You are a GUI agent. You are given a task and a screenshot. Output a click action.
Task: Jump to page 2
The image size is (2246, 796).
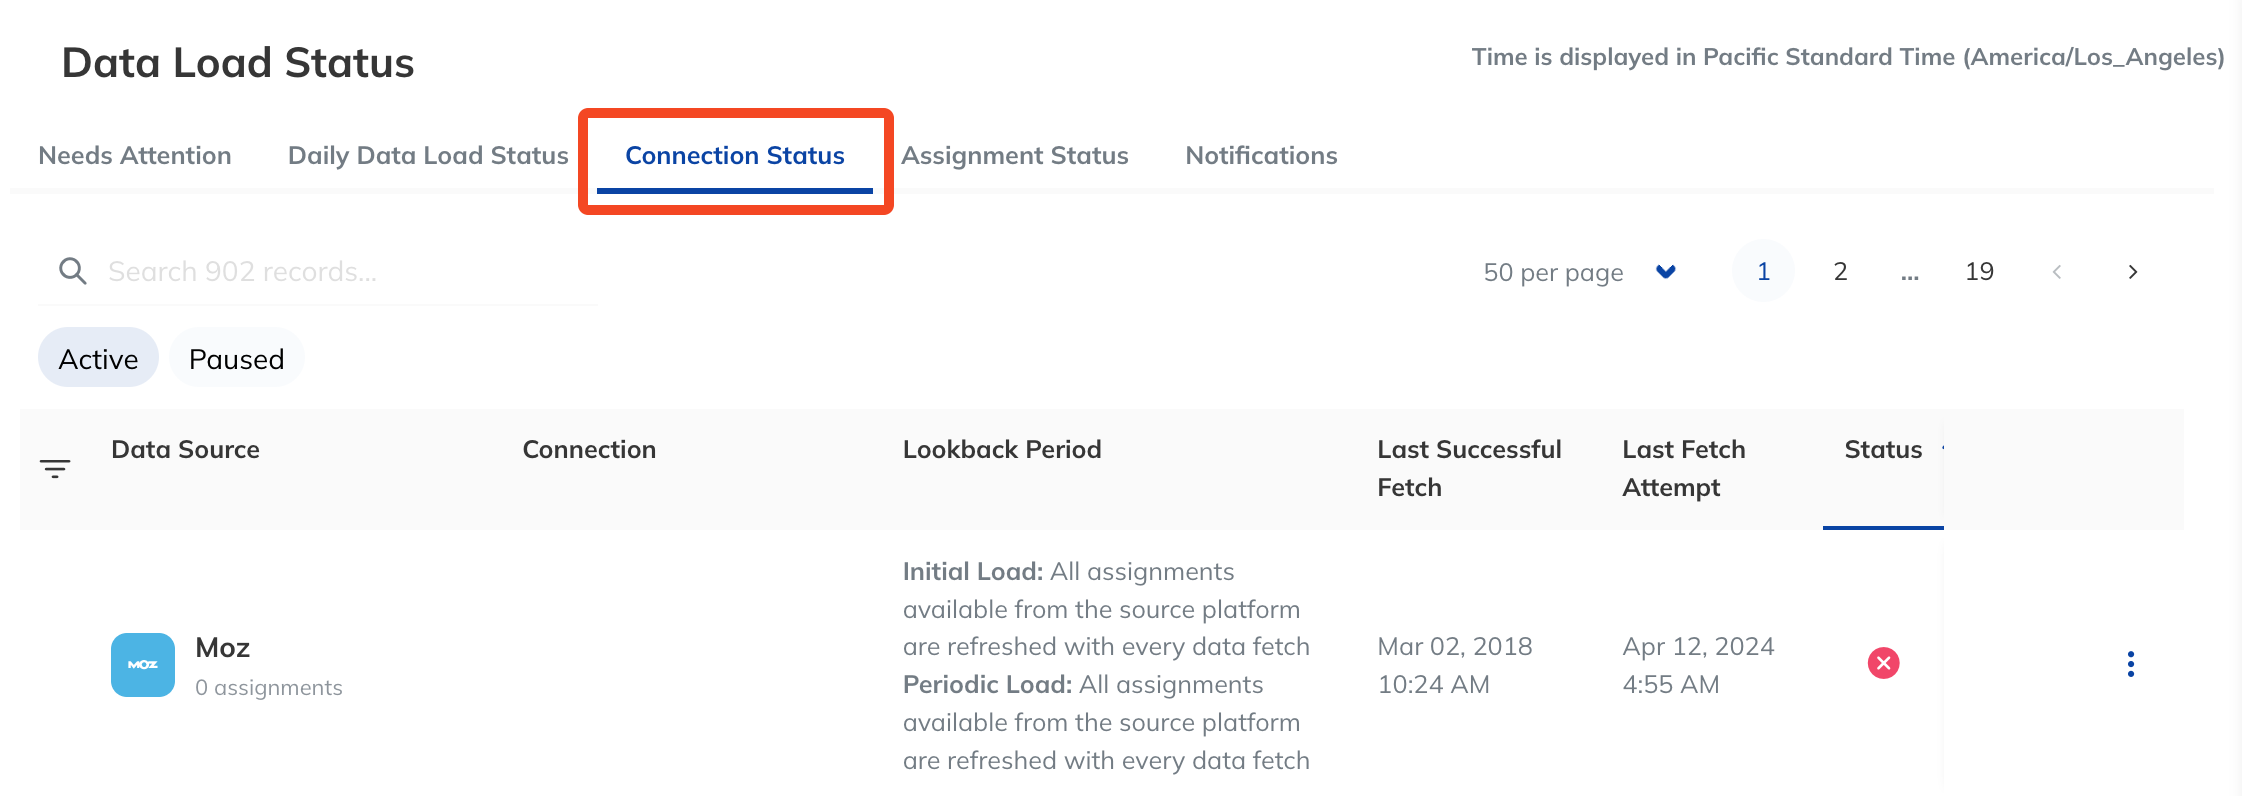[1840, 272]
